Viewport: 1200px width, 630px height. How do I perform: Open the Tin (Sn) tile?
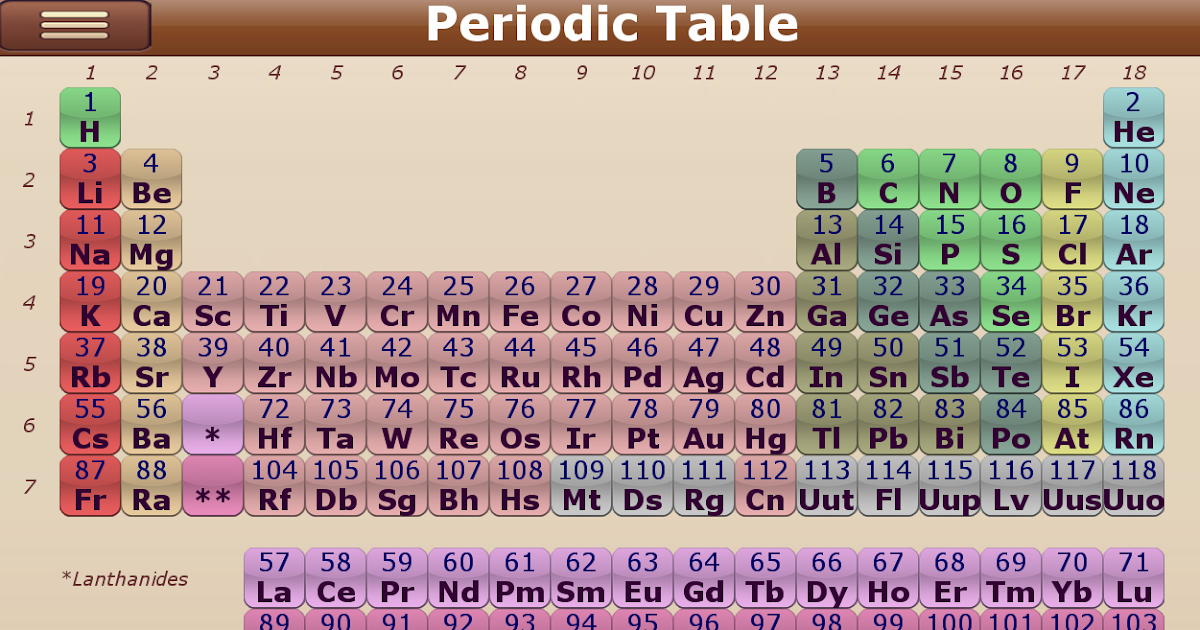coord(888,363)
